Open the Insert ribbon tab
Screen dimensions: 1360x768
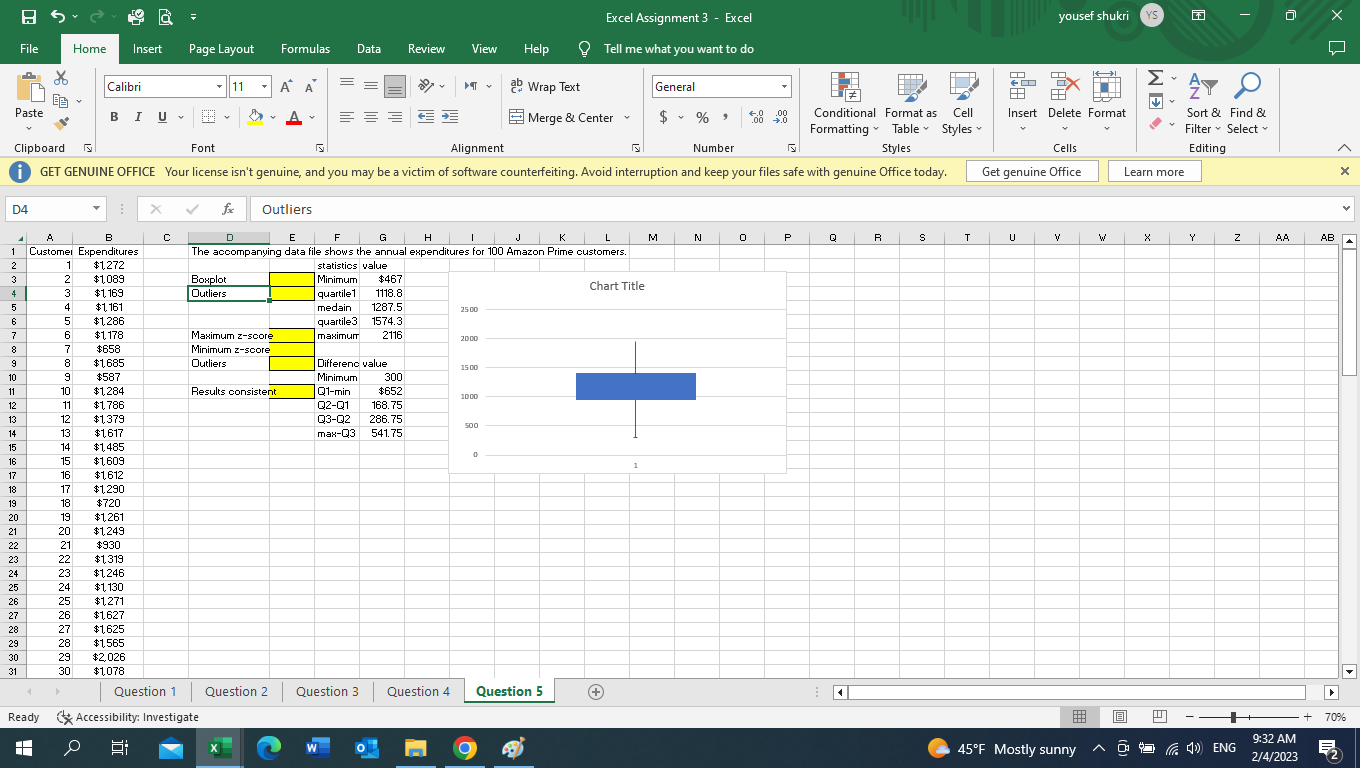coord(147,49)
